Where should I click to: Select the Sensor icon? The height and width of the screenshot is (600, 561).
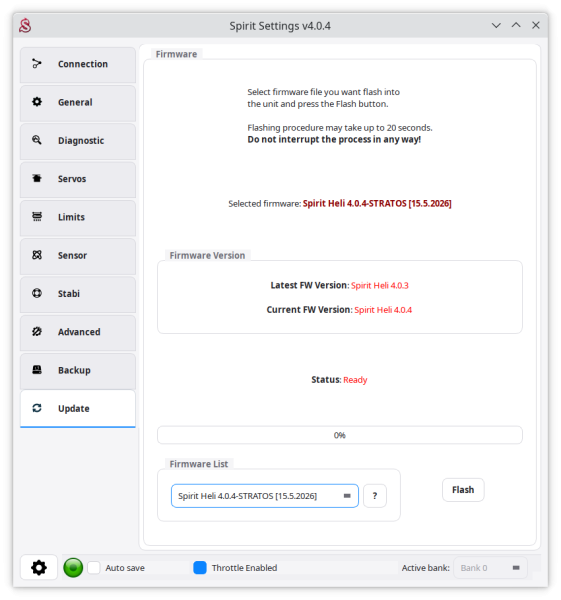(37, 255)
